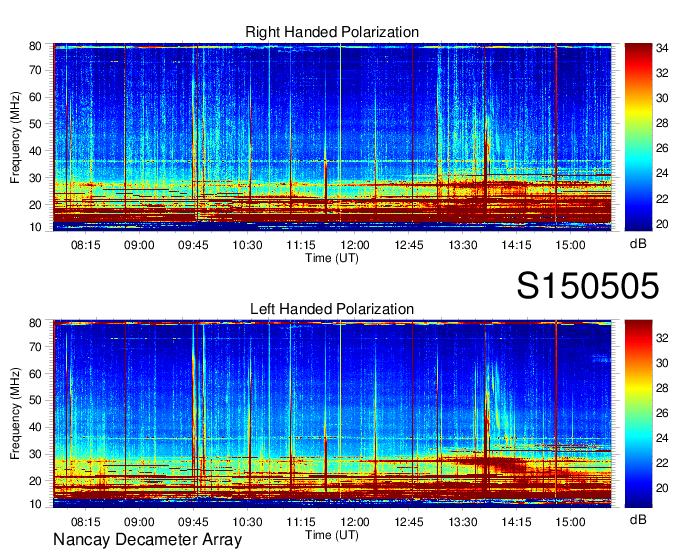
Task: Click the 09:00 time tick on upper plot
Action: click(139, 245)
